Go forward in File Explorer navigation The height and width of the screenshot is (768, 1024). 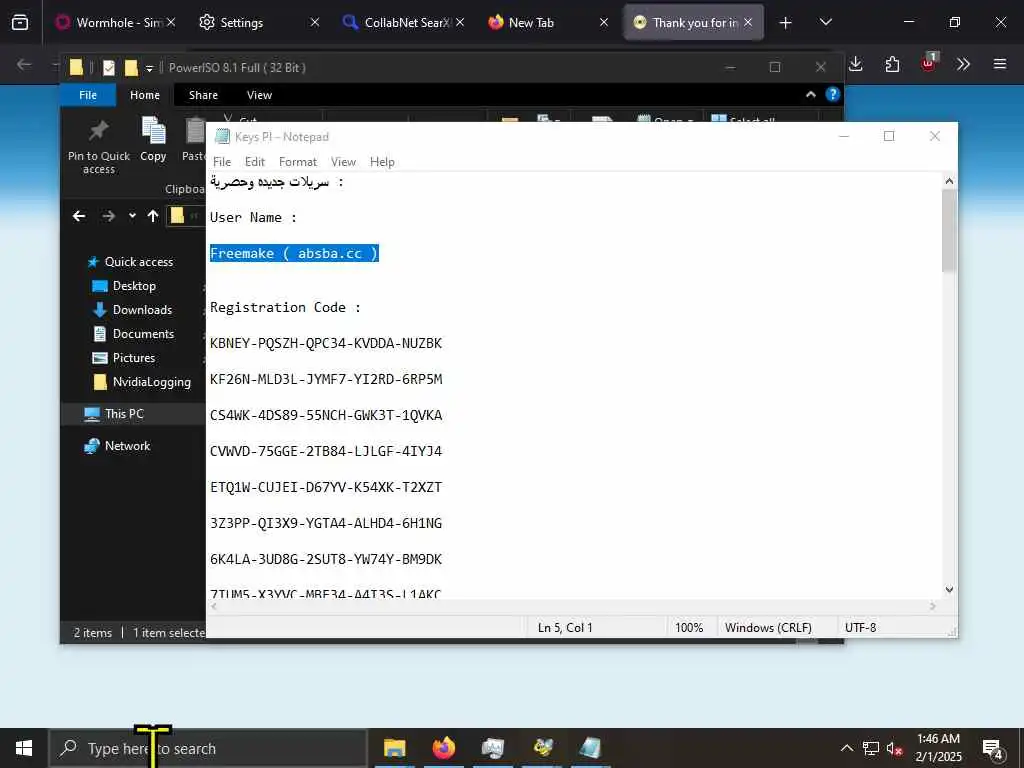(108, 216)
